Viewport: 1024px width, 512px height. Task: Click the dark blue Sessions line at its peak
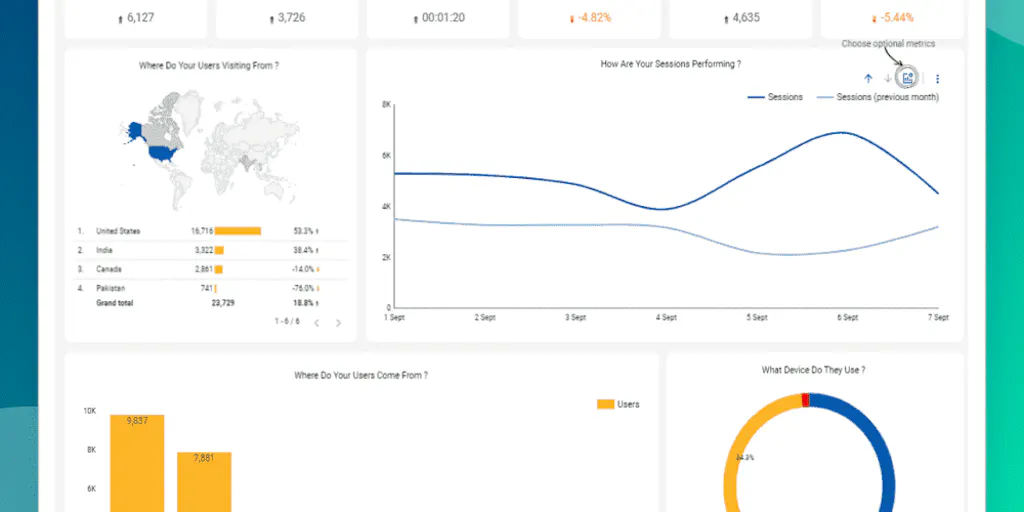[x=843, y=133]
